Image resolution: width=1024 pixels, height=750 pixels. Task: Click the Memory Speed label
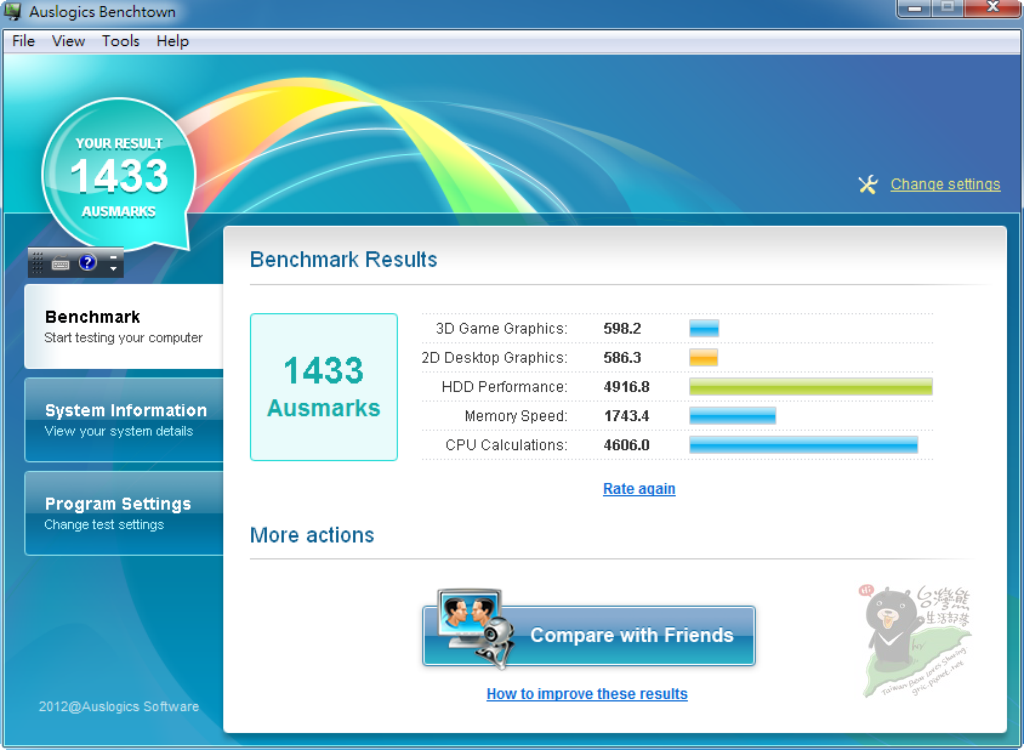pos(516,416)
